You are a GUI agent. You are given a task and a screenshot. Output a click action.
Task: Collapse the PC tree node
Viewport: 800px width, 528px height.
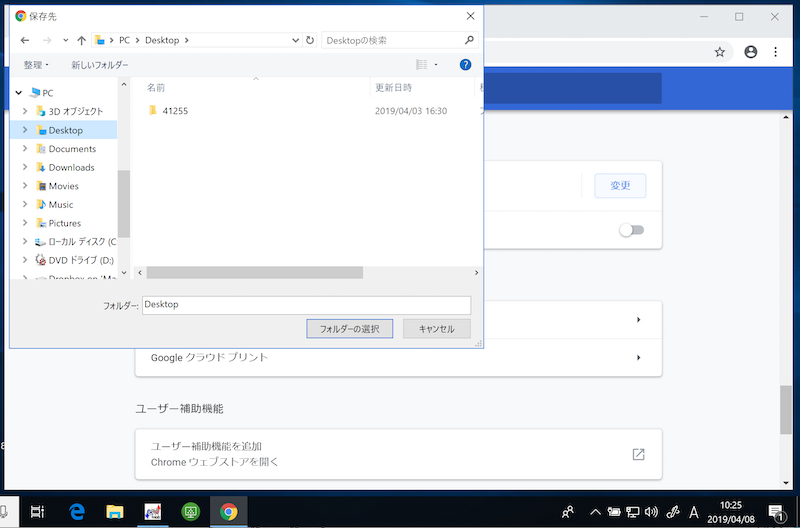19,93
